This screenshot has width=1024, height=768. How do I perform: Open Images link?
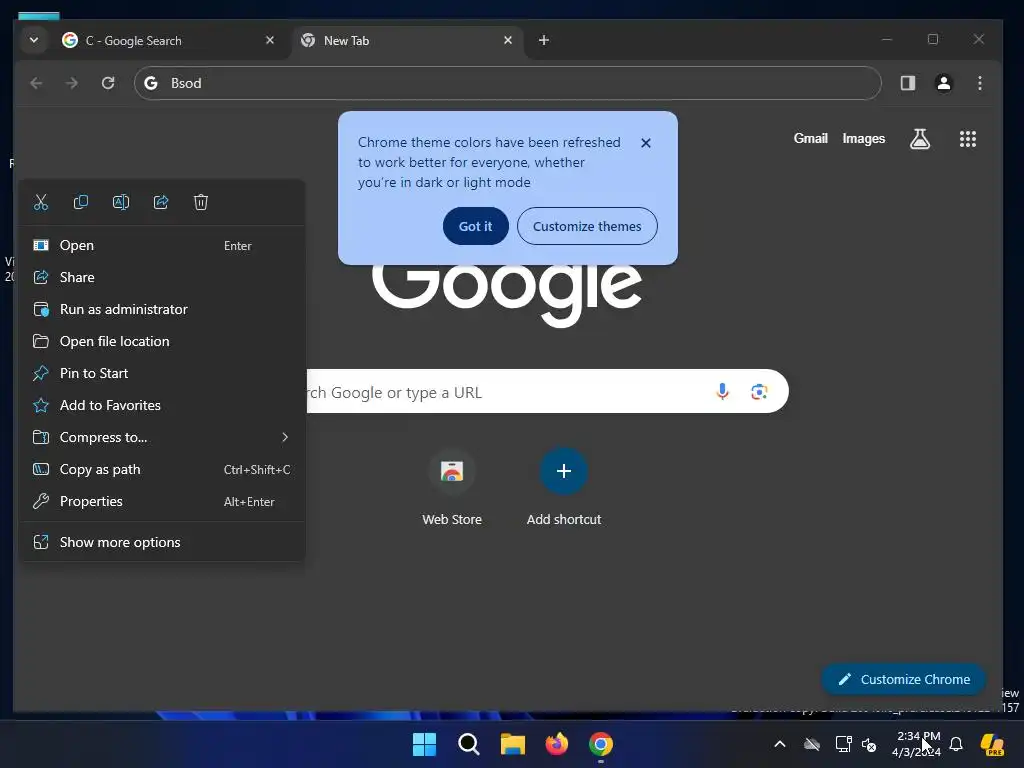pos(863,138)
